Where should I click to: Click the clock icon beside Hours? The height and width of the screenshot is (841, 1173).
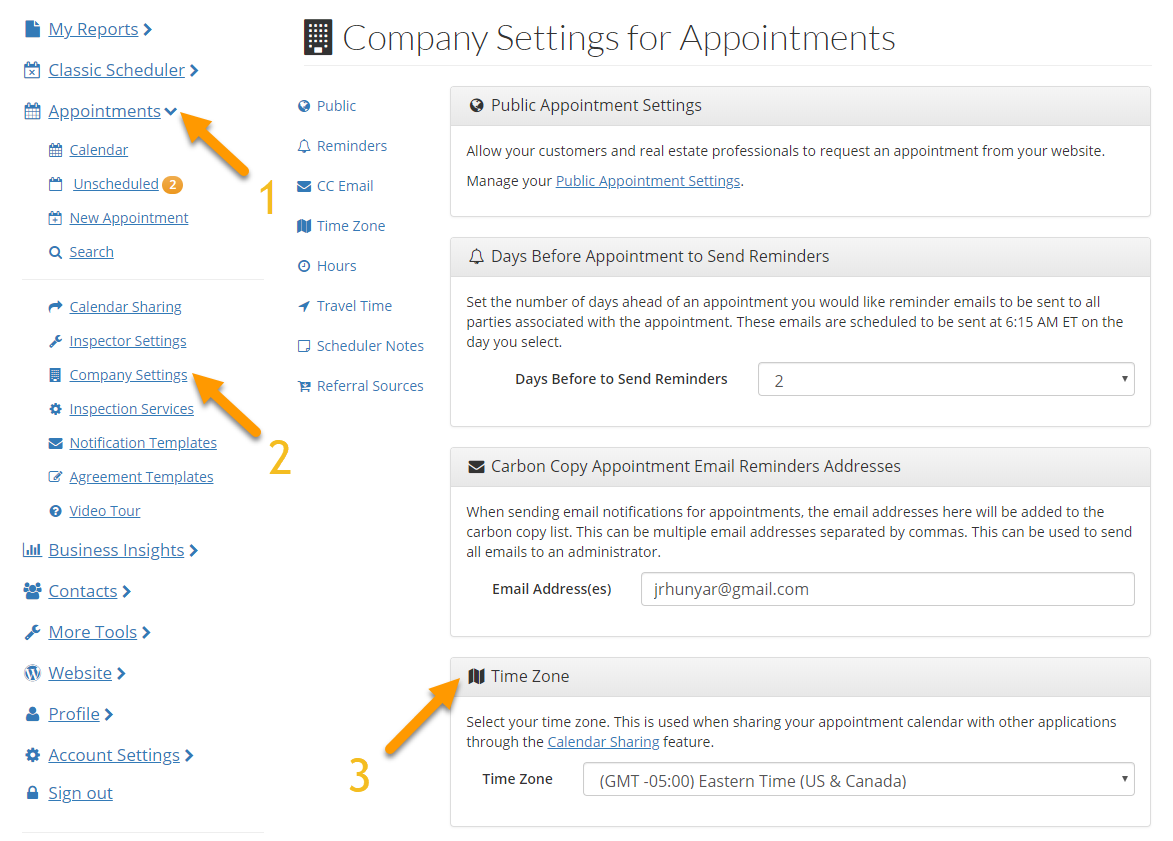pyautogui.click(x=304, y=266)
